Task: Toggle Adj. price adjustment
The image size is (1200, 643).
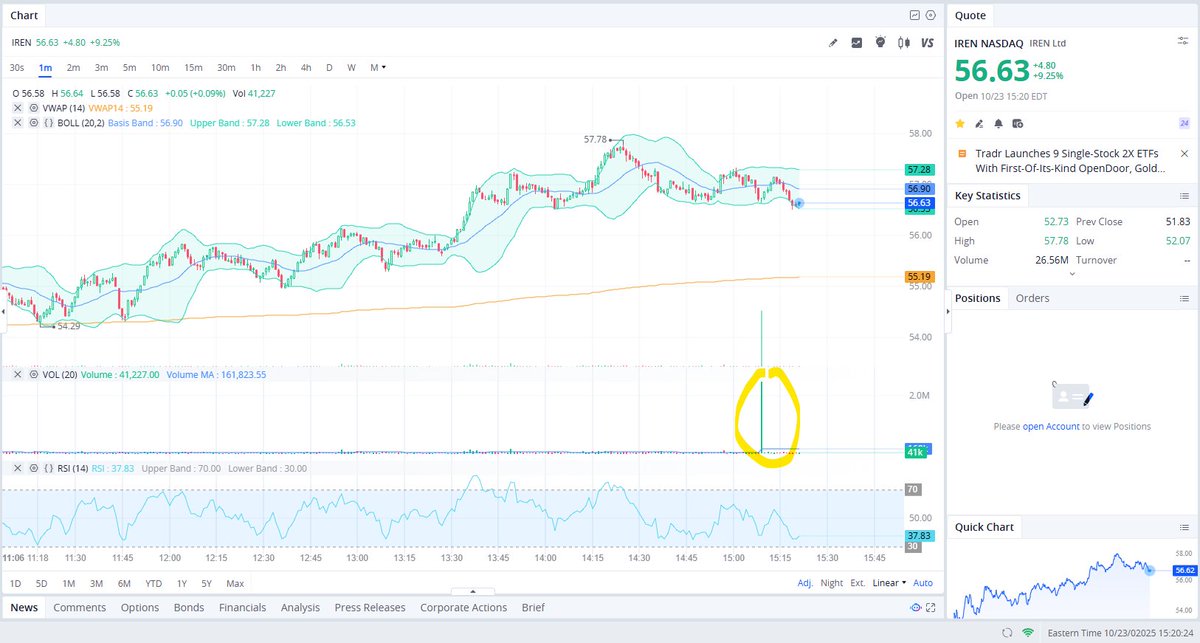Action: [805, 582]
